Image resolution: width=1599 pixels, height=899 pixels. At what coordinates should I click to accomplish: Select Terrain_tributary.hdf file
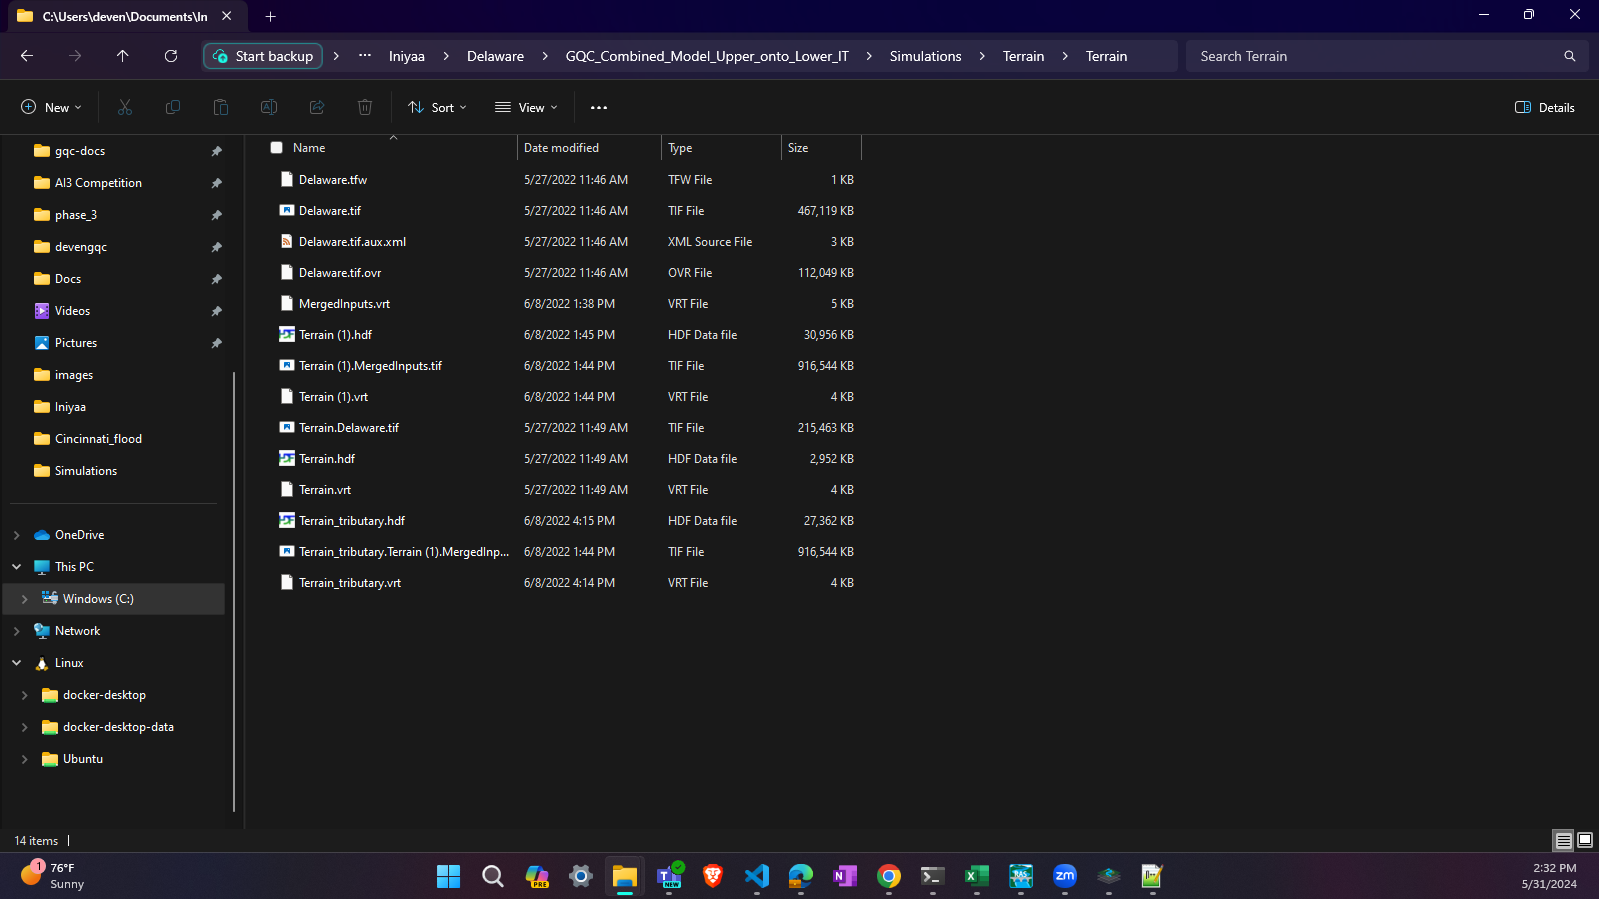[351, 521]
